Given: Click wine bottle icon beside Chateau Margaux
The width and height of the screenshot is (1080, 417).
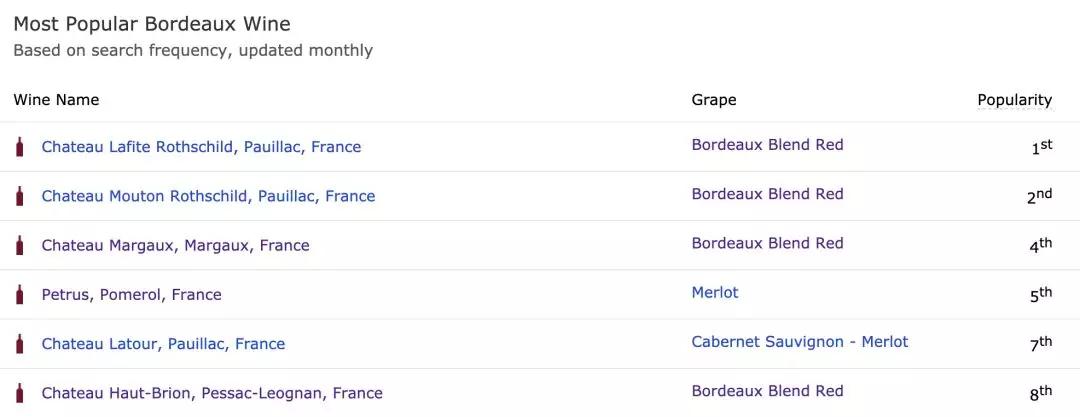Looking at the screenshot, I should pyautogui.click(x=19, y=245).
